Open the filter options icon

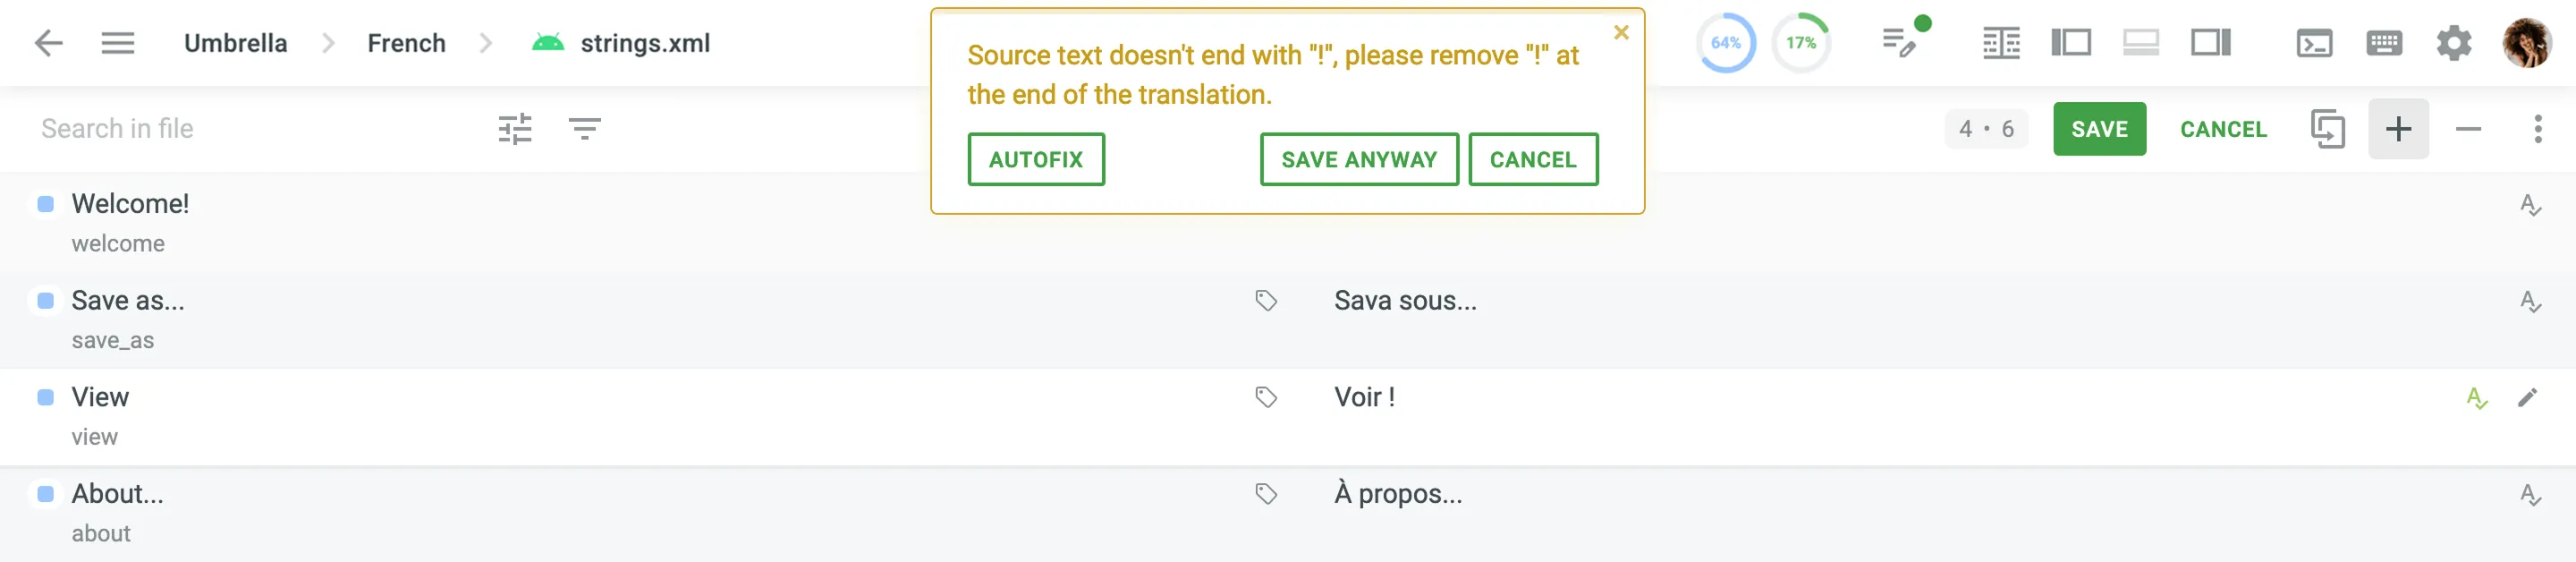coord(585,128)
